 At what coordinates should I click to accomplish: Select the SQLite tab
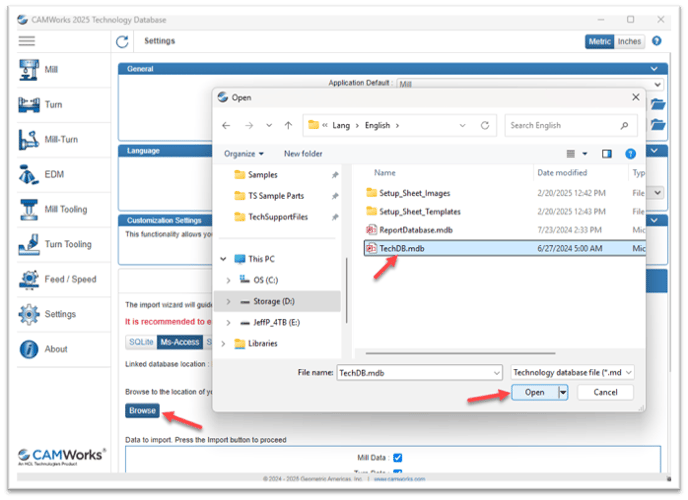(141, 342)
